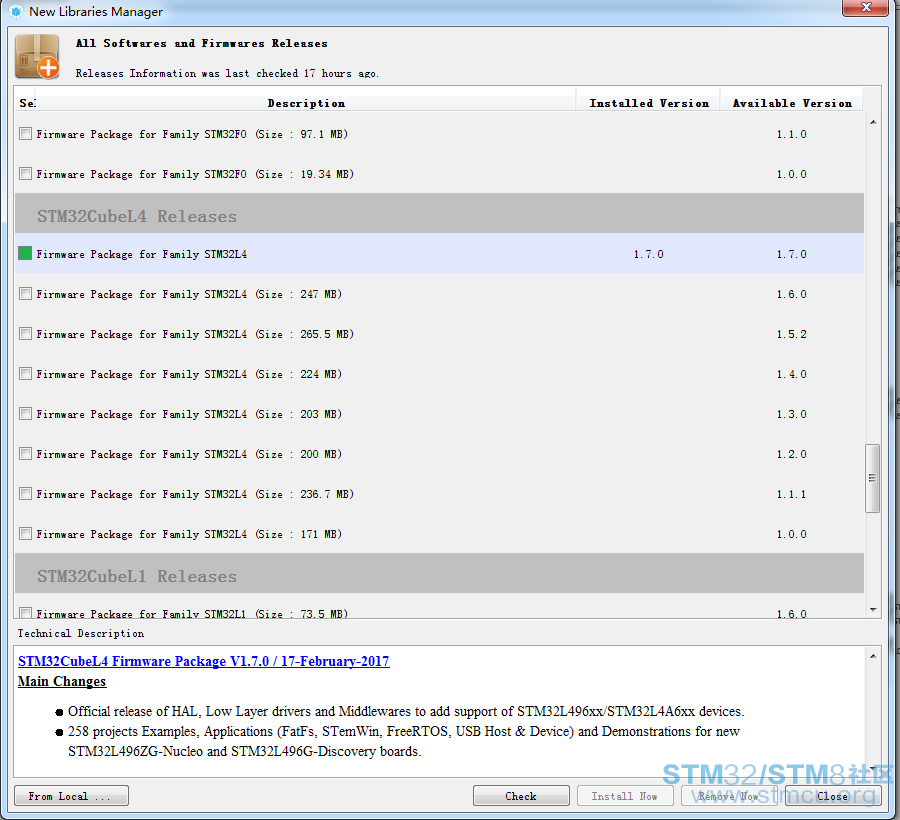The width and height of the screenshot is (900, 820).
Task: Check STM32L4 firmware 265.5 MB checkbox
Action: pyautogui.click(x=25, y=333)
